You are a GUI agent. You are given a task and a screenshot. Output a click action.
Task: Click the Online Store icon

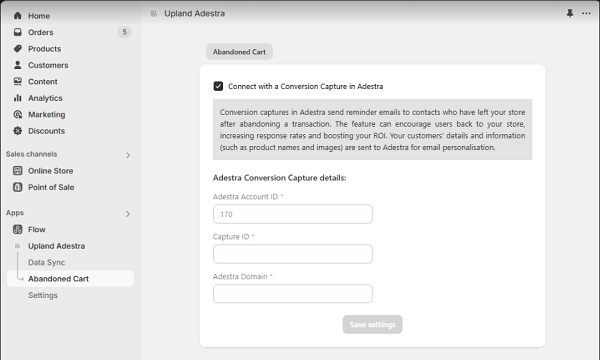tap(18, 171)
